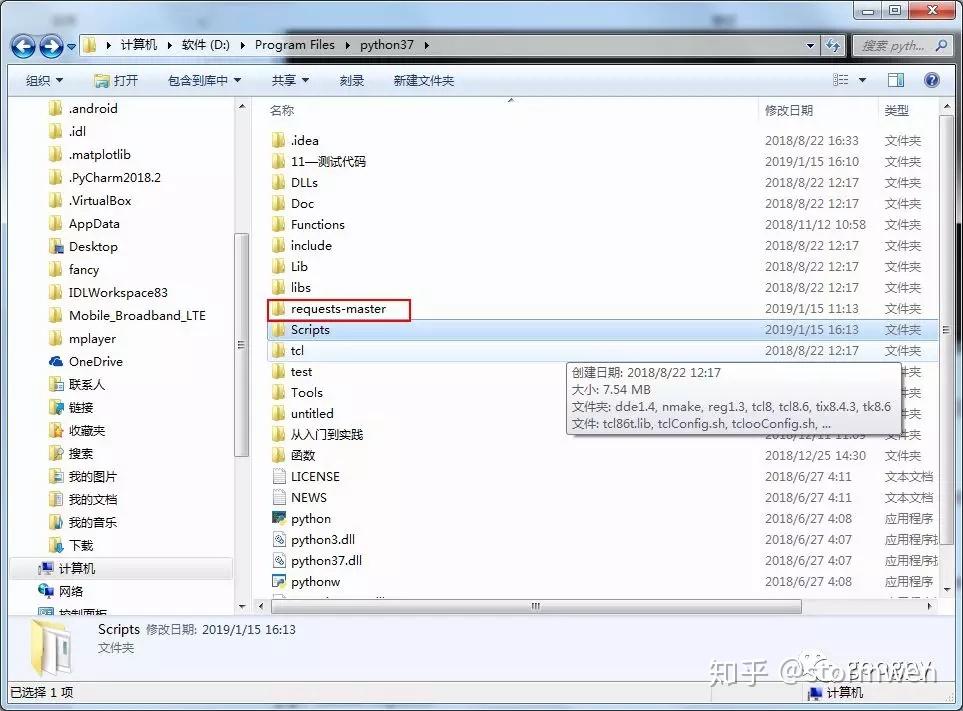Click the 刻录 toolbar button
This screenshot has width=963, height=711.
352,80
